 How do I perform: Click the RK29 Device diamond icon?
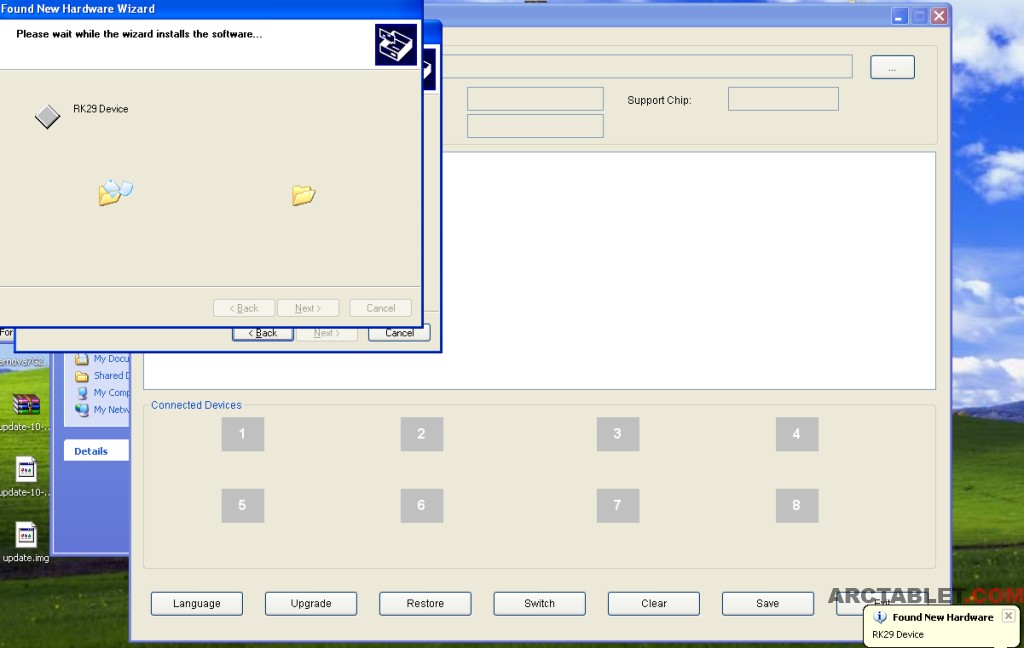[x=48, y=117]
